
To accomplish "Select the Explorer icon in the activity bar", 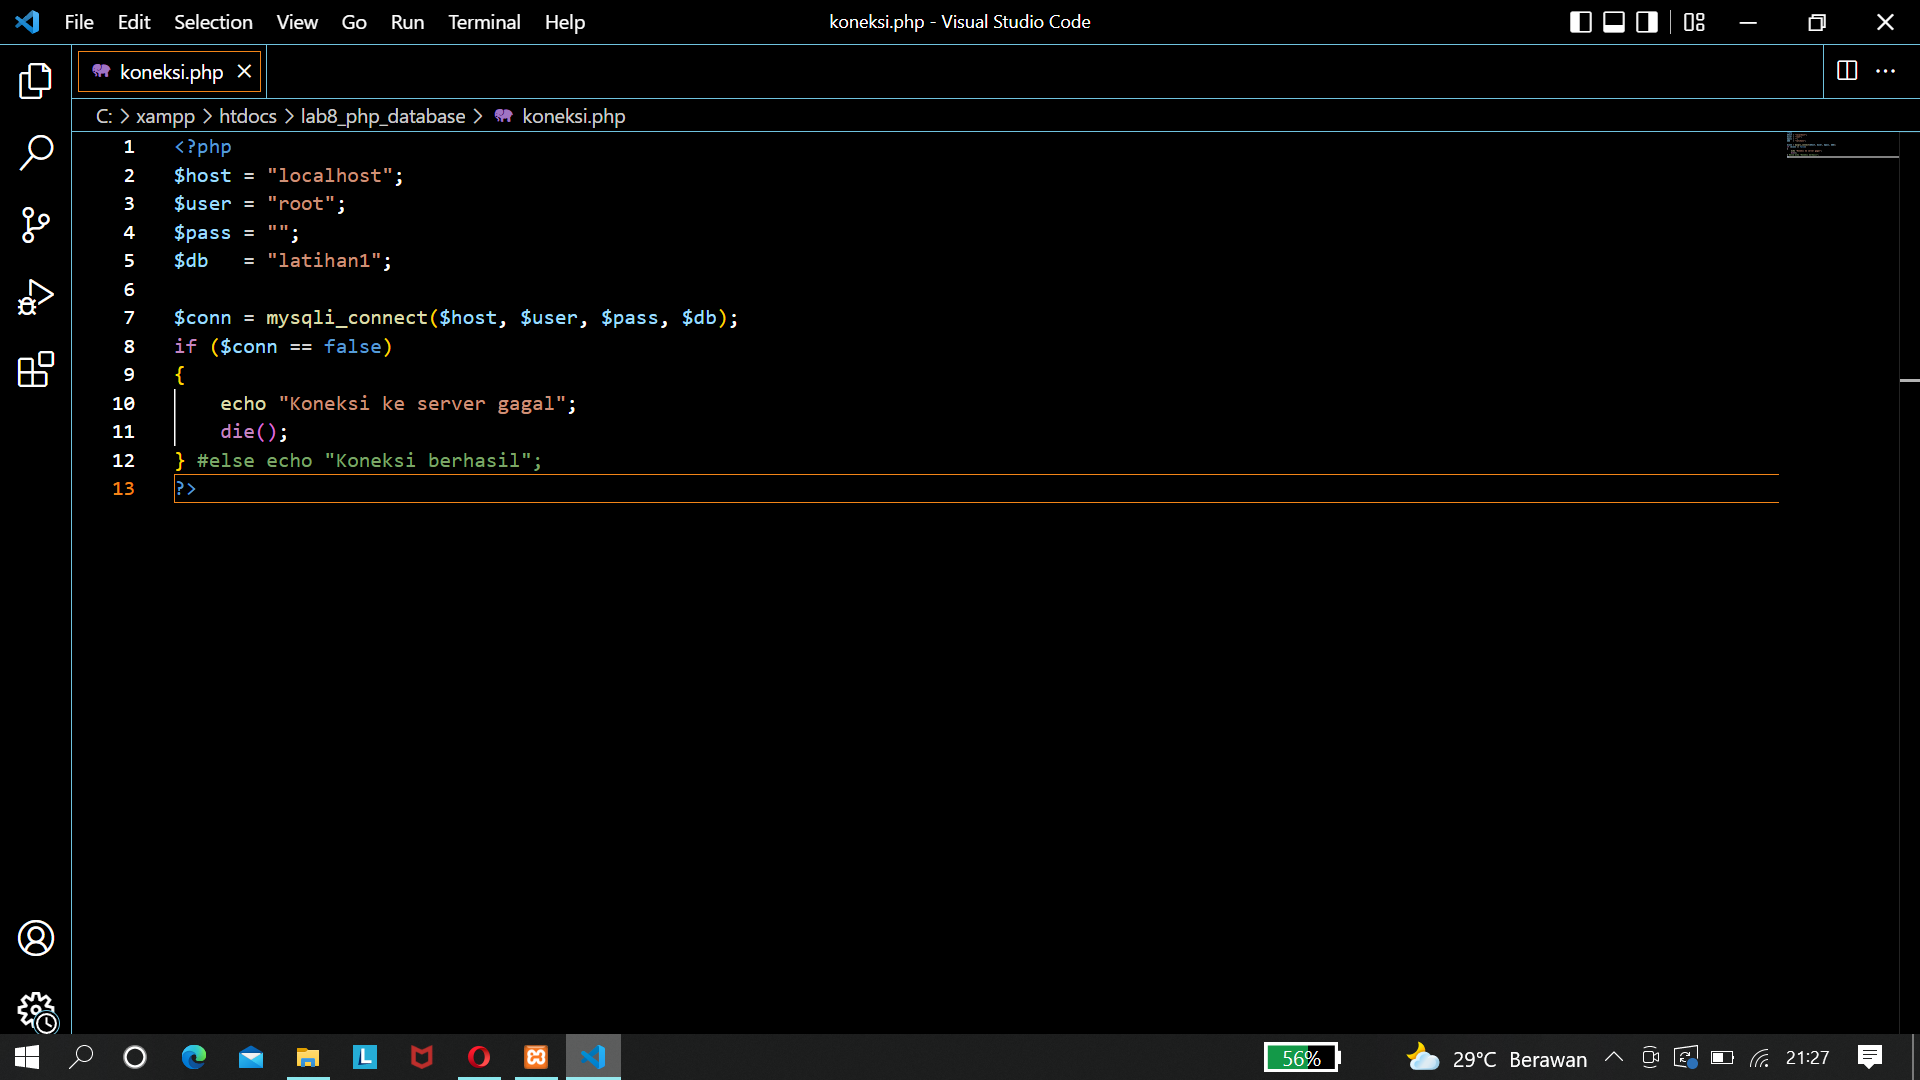I will (35, 81).
